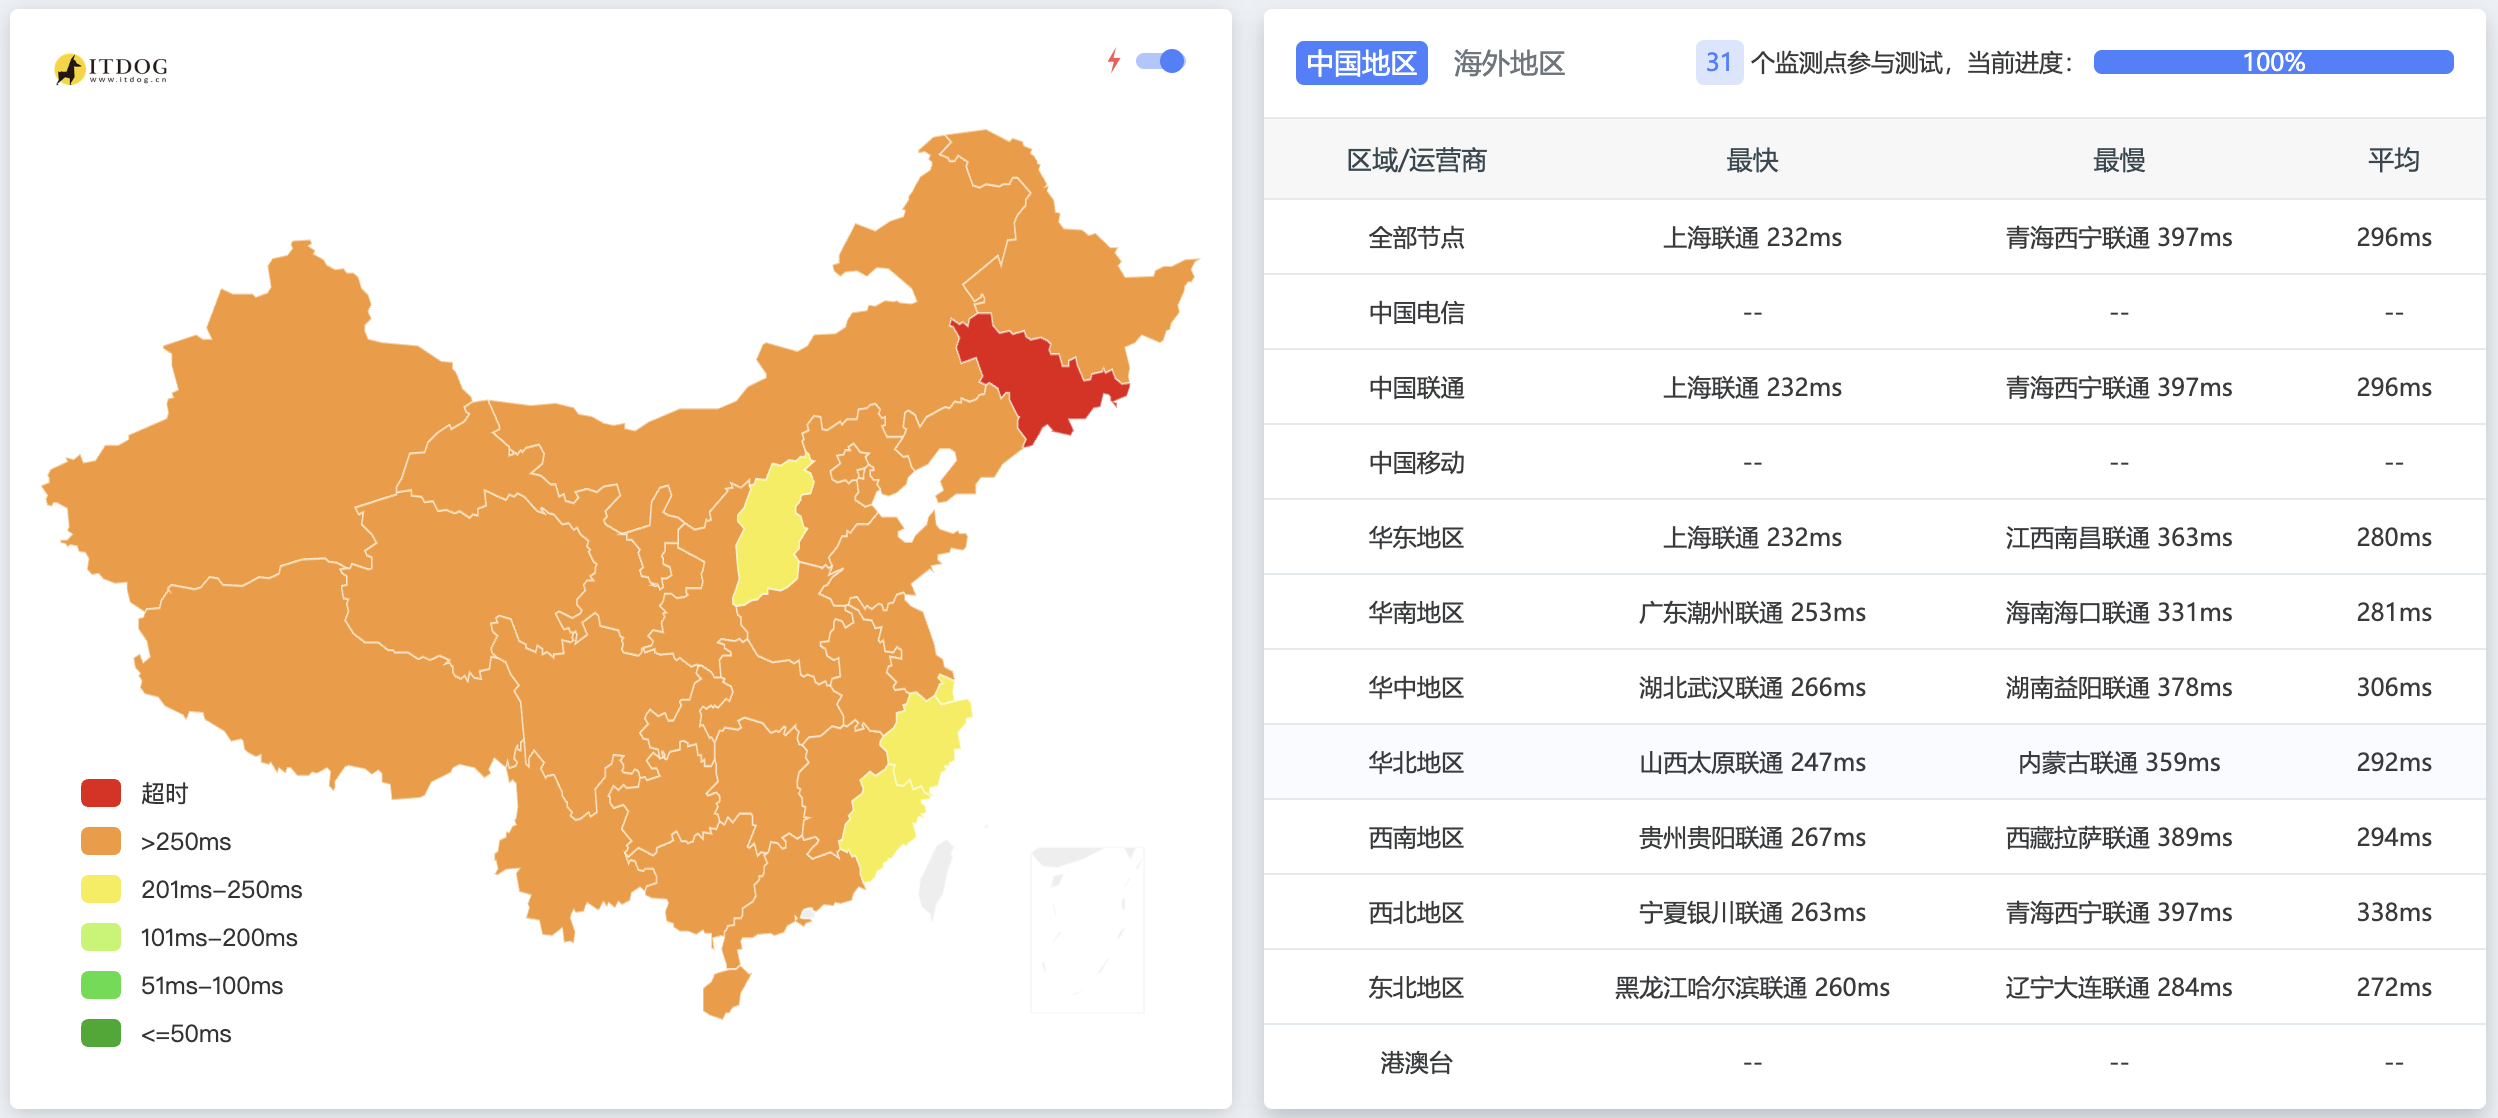Toggle the orange >250ms legend item
The image size is (2498, 1118).
(156, 841)
